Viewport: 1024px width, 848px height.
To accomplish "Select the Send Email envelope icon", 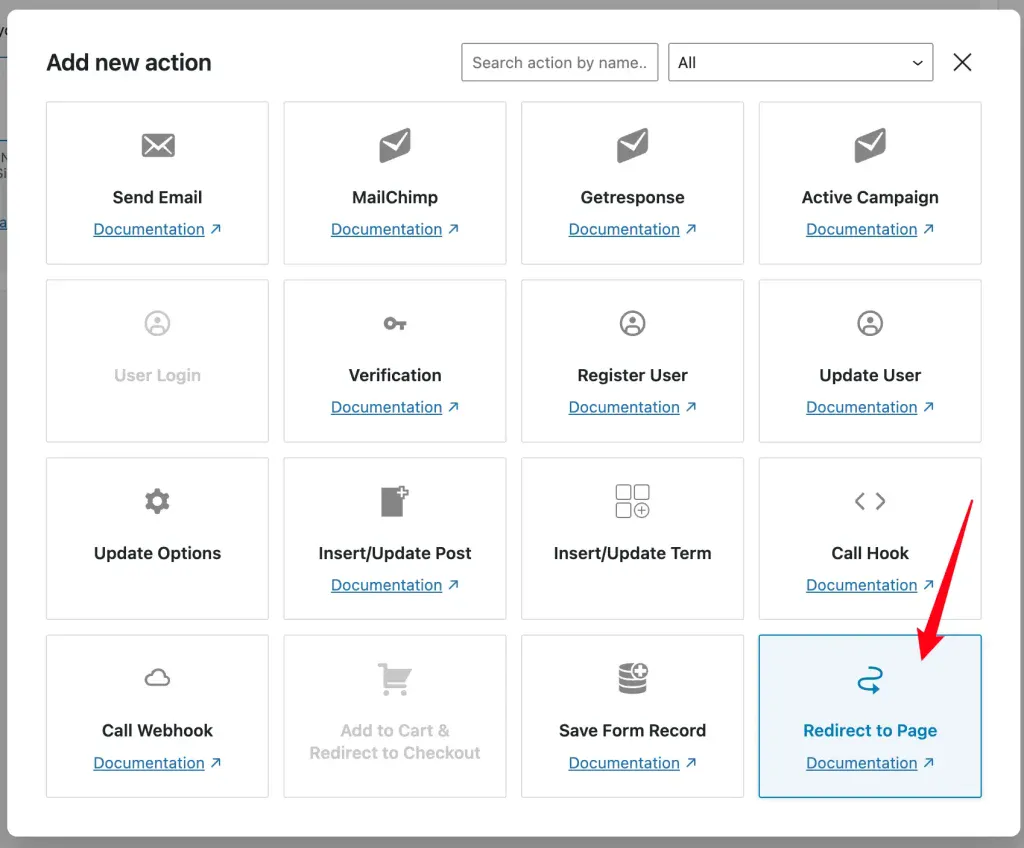I will [157, 145].
